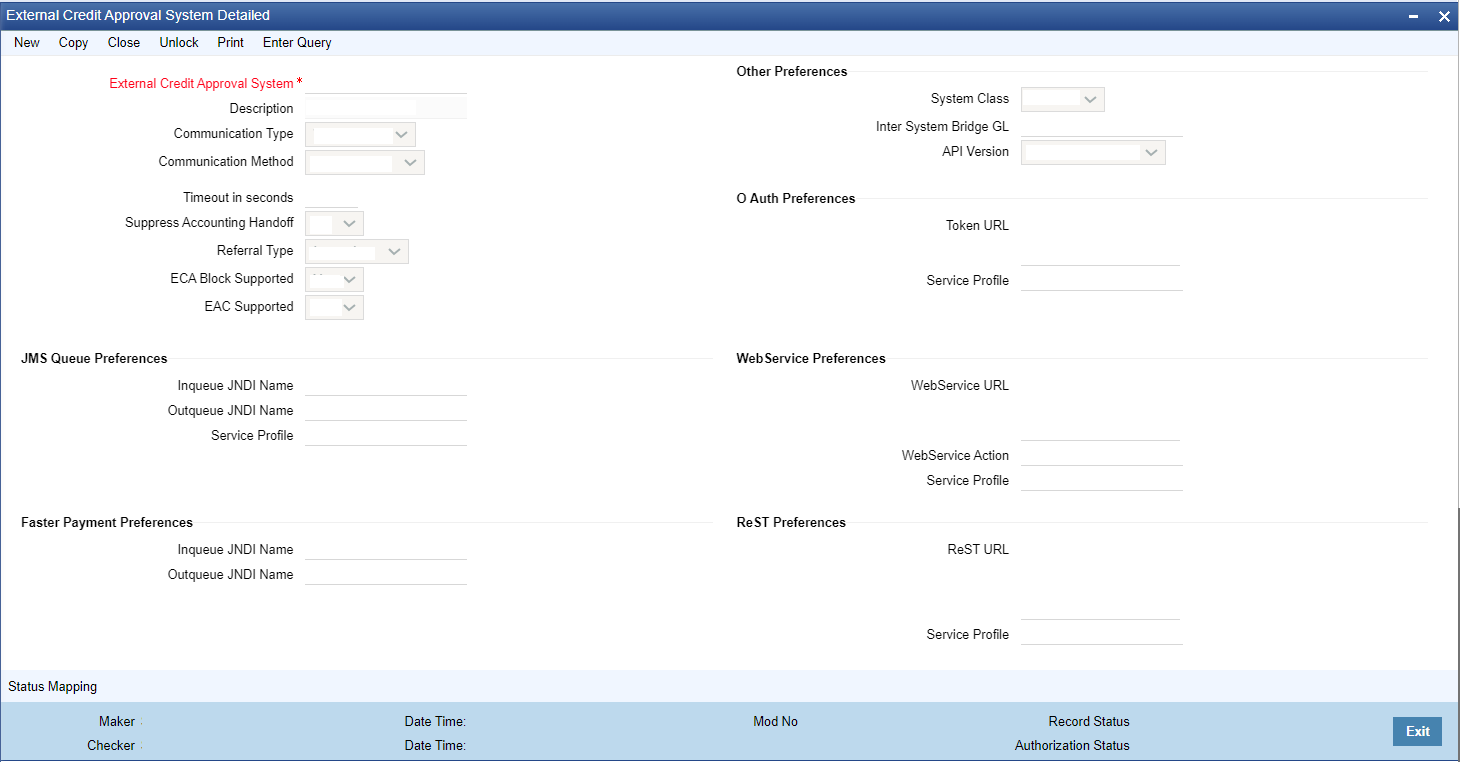Click Service Profile under ReST Preferences
The width and height of the screenshot is (1460, 762).
point(1102,634)
